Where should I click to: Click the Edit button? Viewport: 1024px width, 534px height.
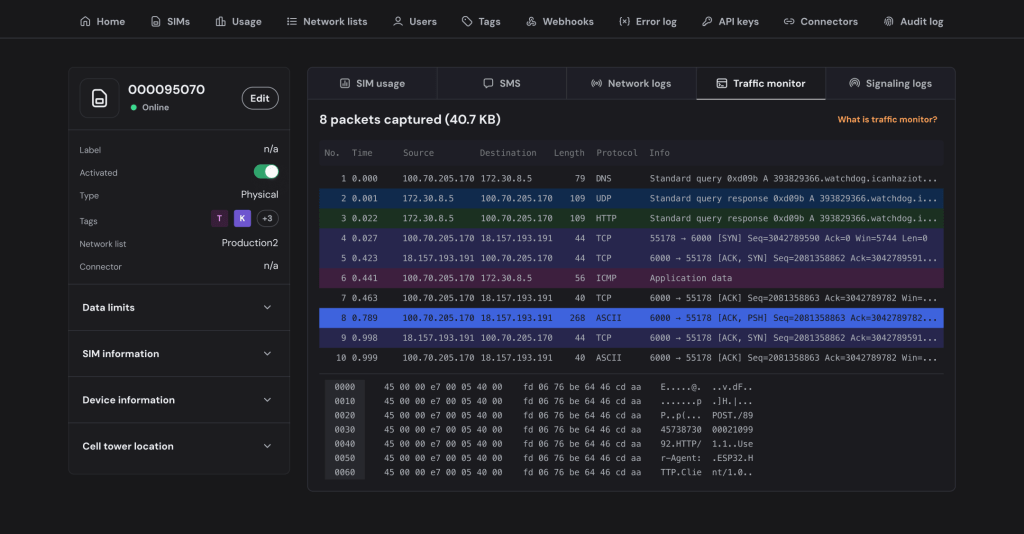pos(260,99)
